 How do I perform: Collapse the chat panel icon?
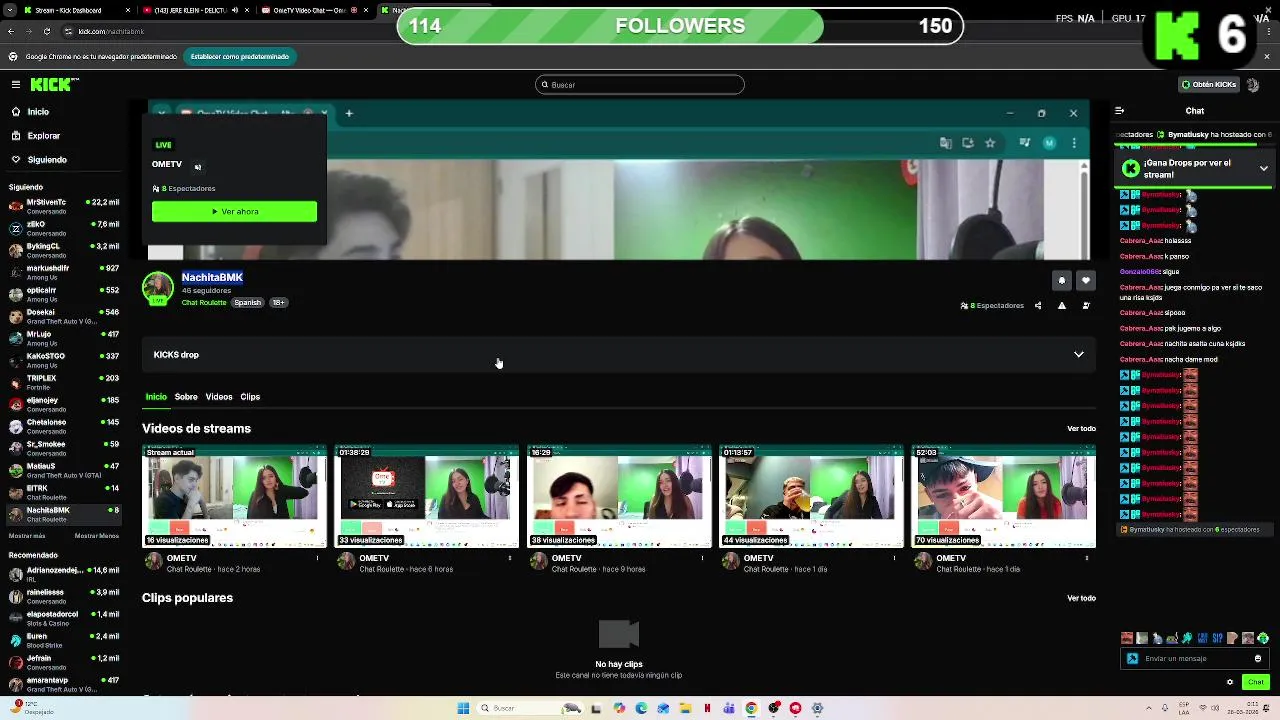1120,111
